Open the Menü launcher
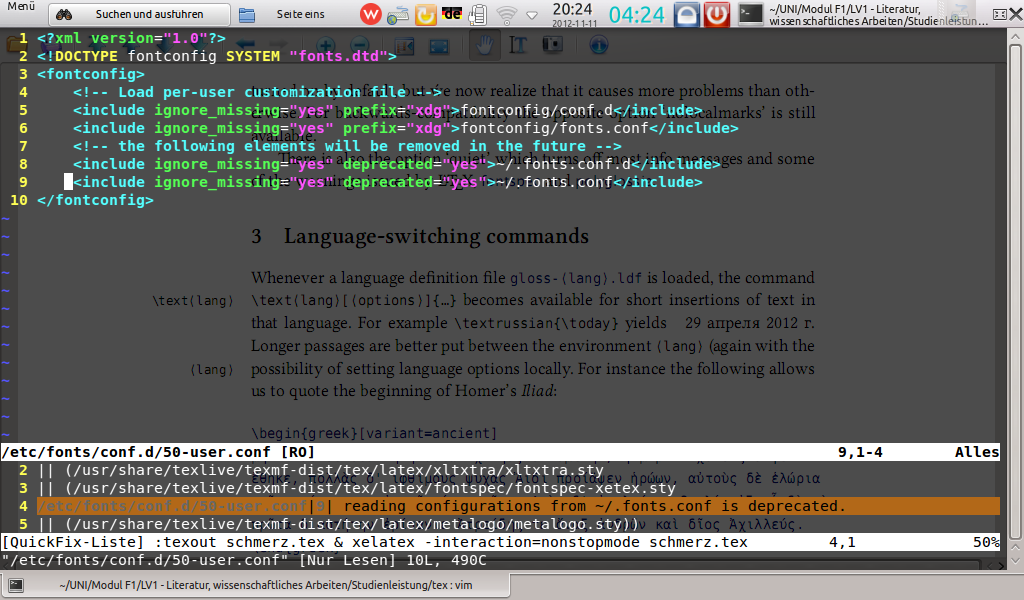This screenshot has height=600, width=1024. pos(22,7)
